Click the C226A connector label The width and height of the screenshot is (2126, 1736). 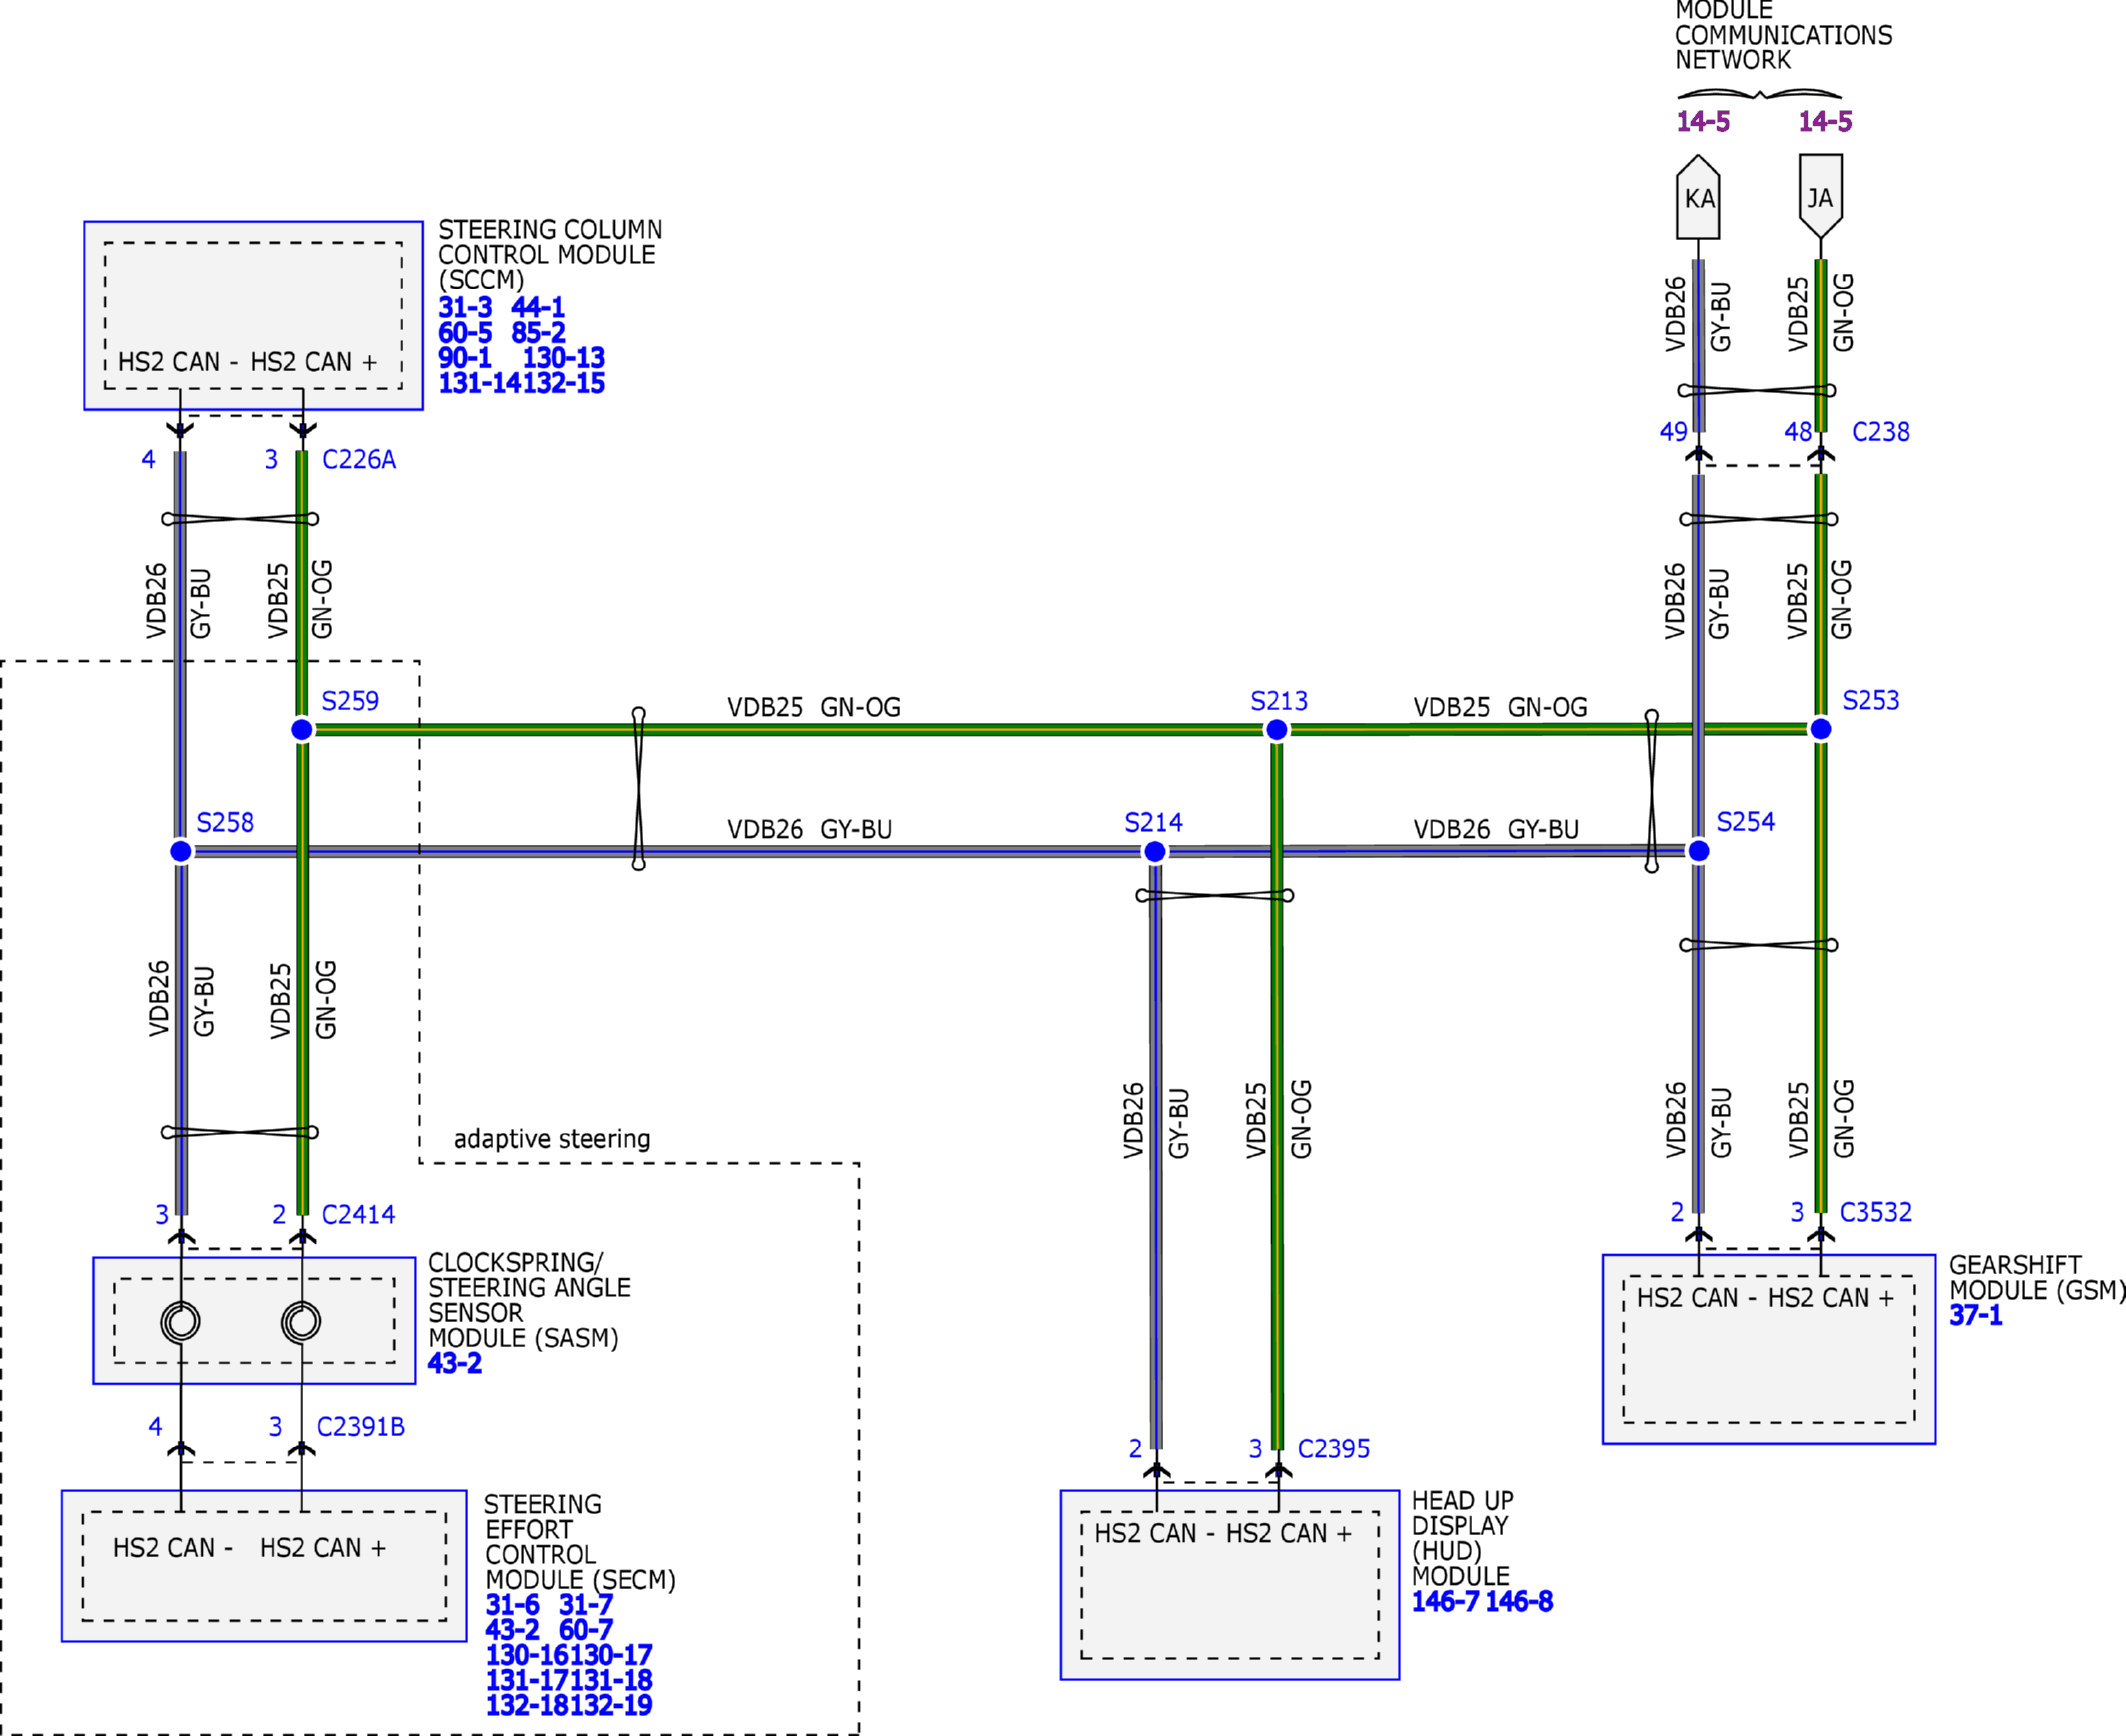[x=359, y=460]
